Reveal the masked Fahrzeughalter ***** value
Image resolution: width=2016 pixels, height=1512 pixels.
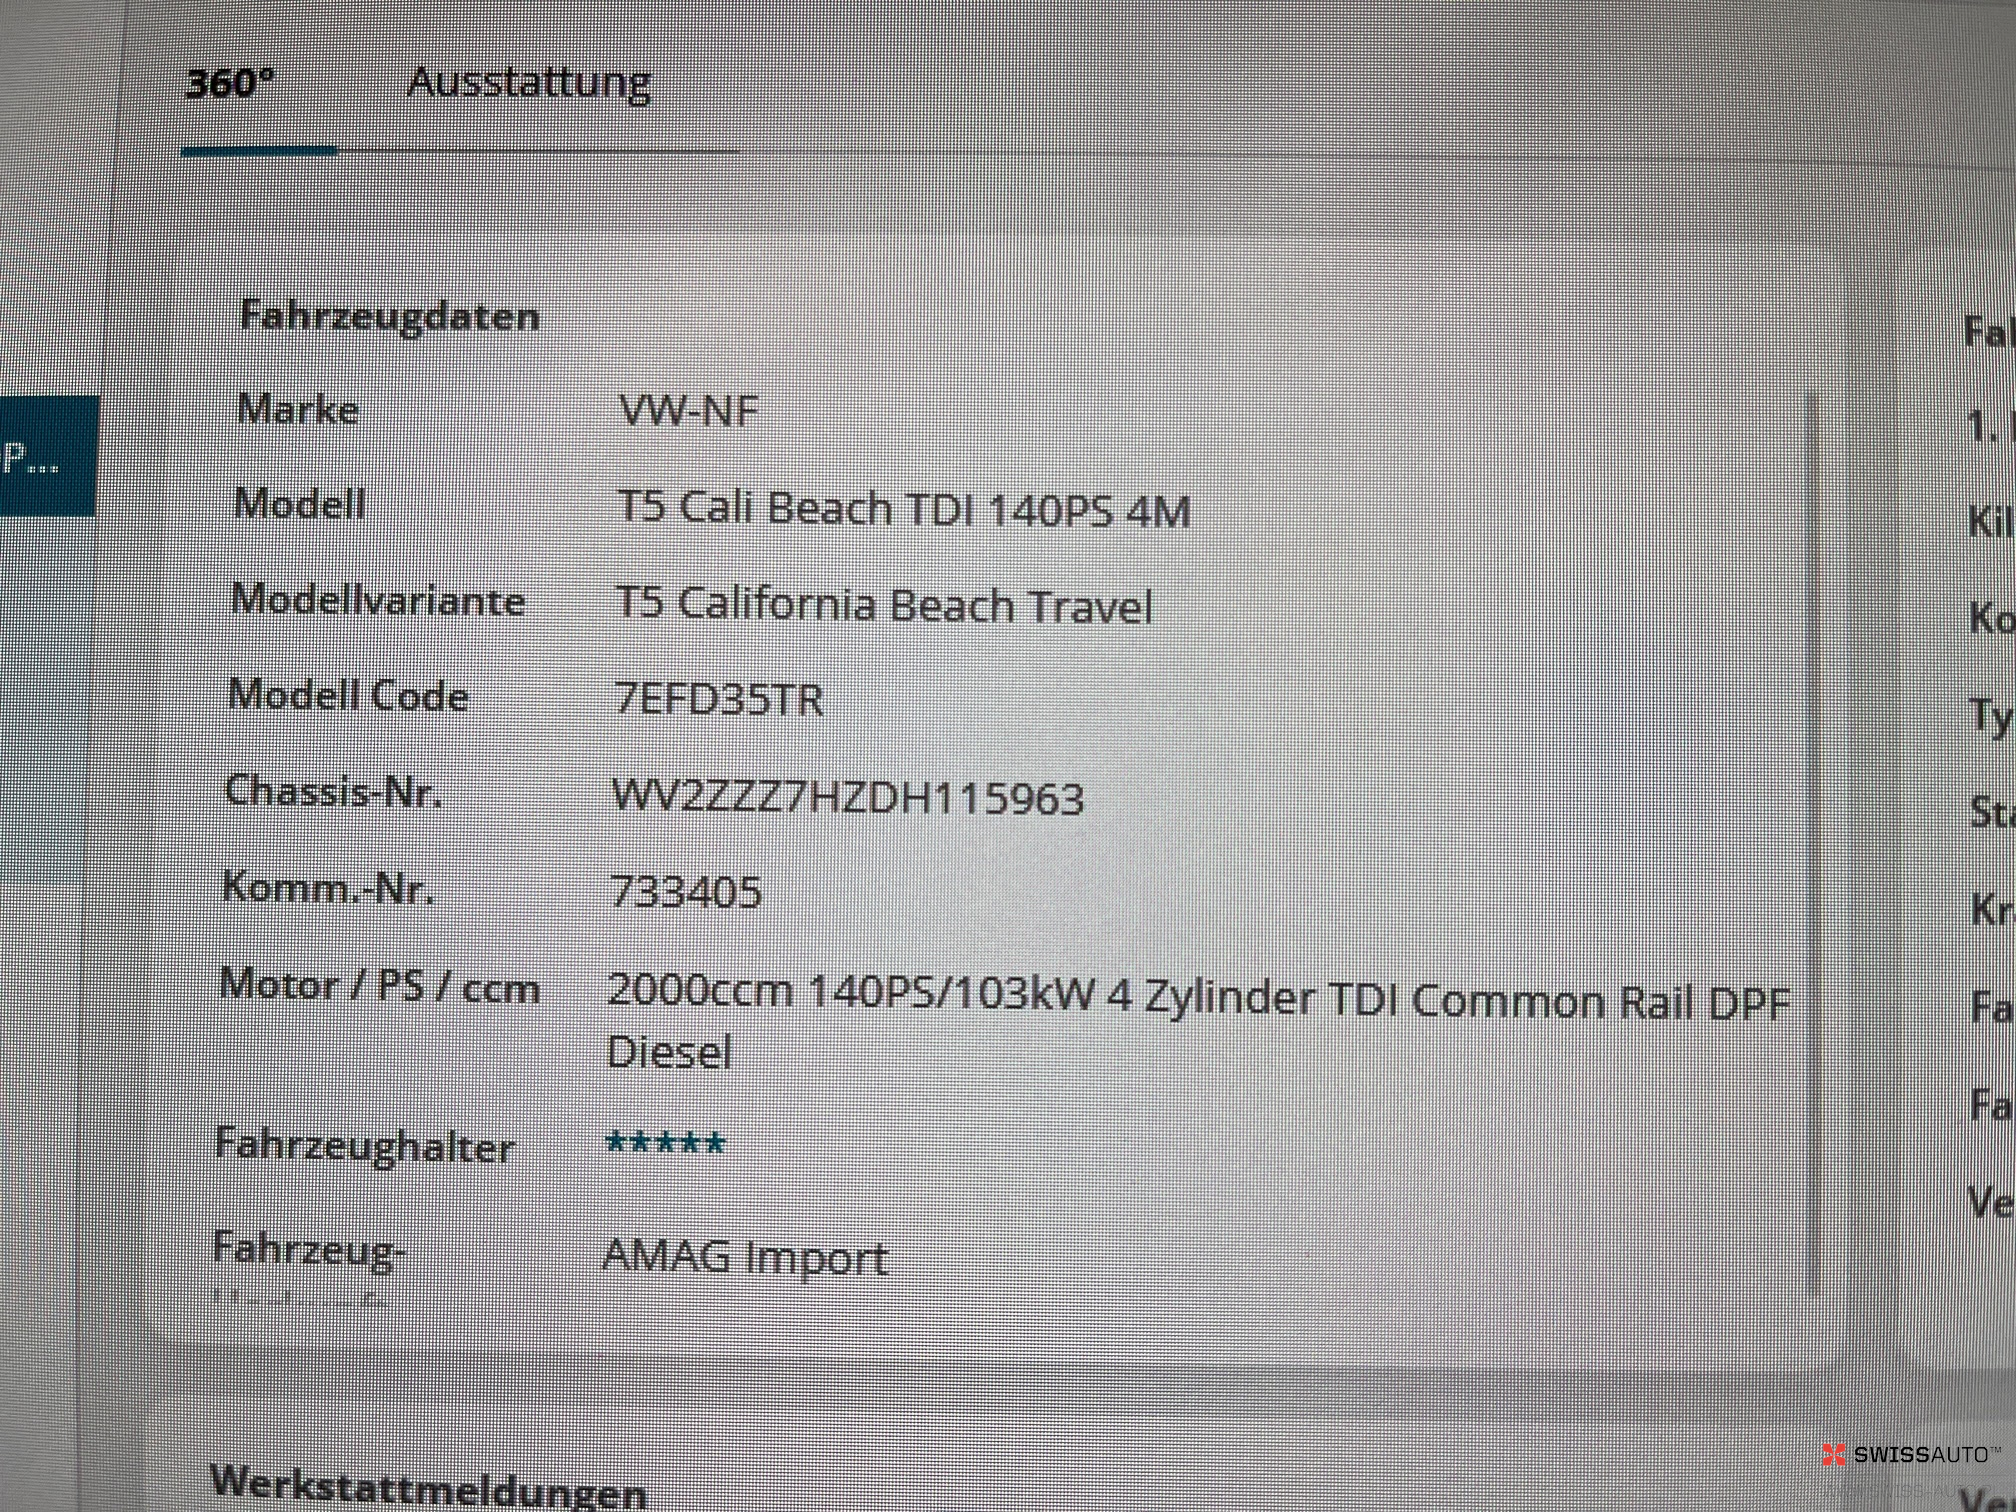pyautogui.click(x=665, y=1143)
